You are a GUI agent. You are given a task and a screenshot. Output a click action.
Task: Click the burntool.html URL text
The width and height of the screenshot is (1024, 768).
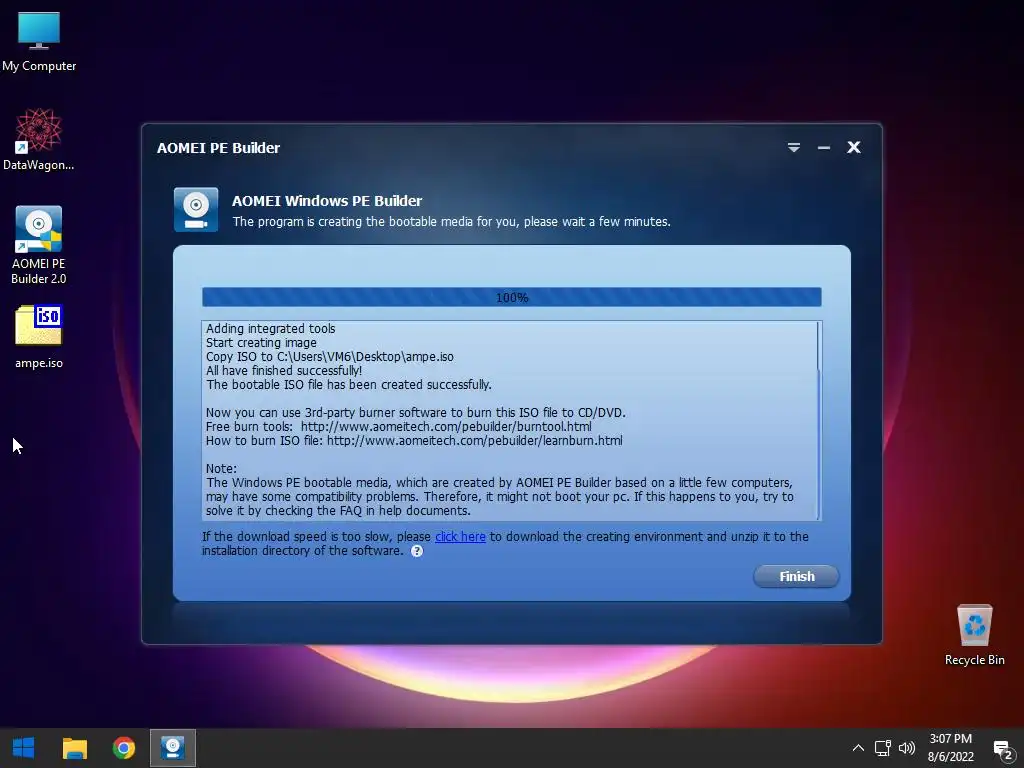(x=446, y=426)
